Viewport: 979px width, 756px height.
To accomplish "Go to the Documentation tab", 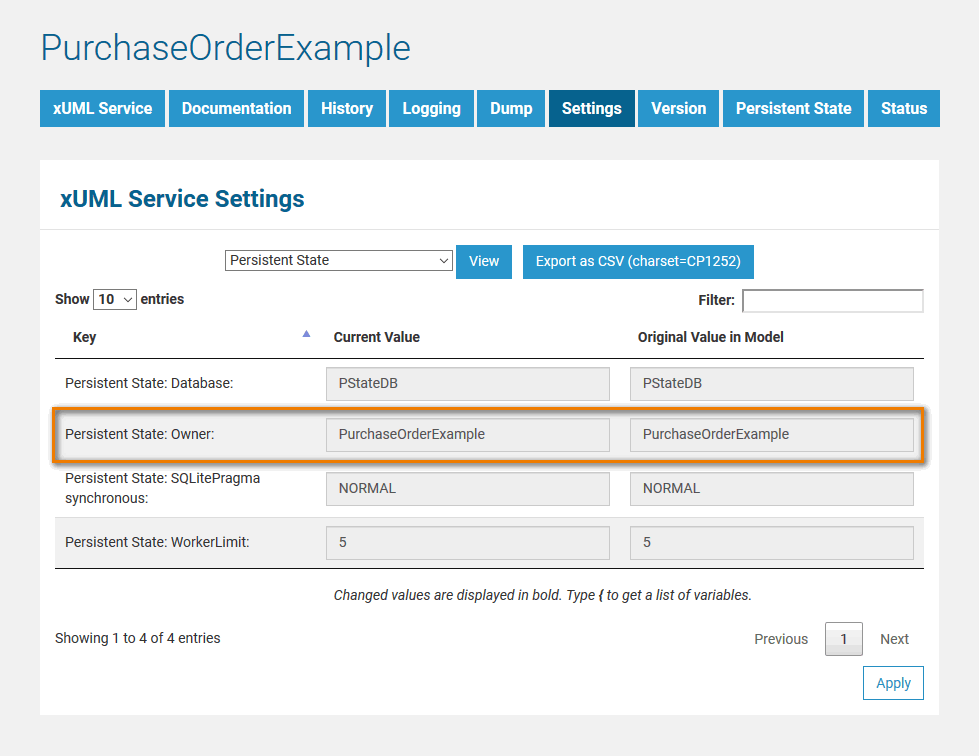I will click(236, 108).
